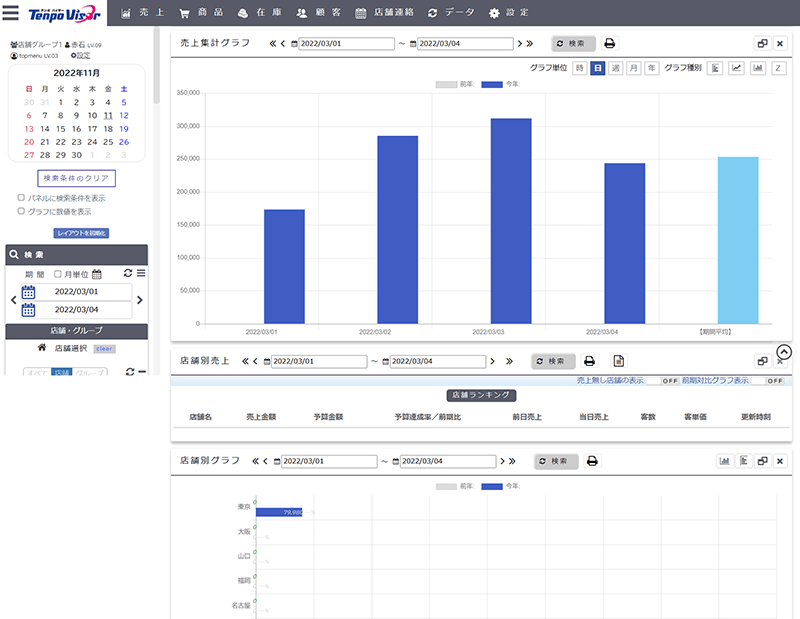The width and height of the screenshot is (800, 619).
Task: Advance search period with right arrow
Action: (140, 300)
